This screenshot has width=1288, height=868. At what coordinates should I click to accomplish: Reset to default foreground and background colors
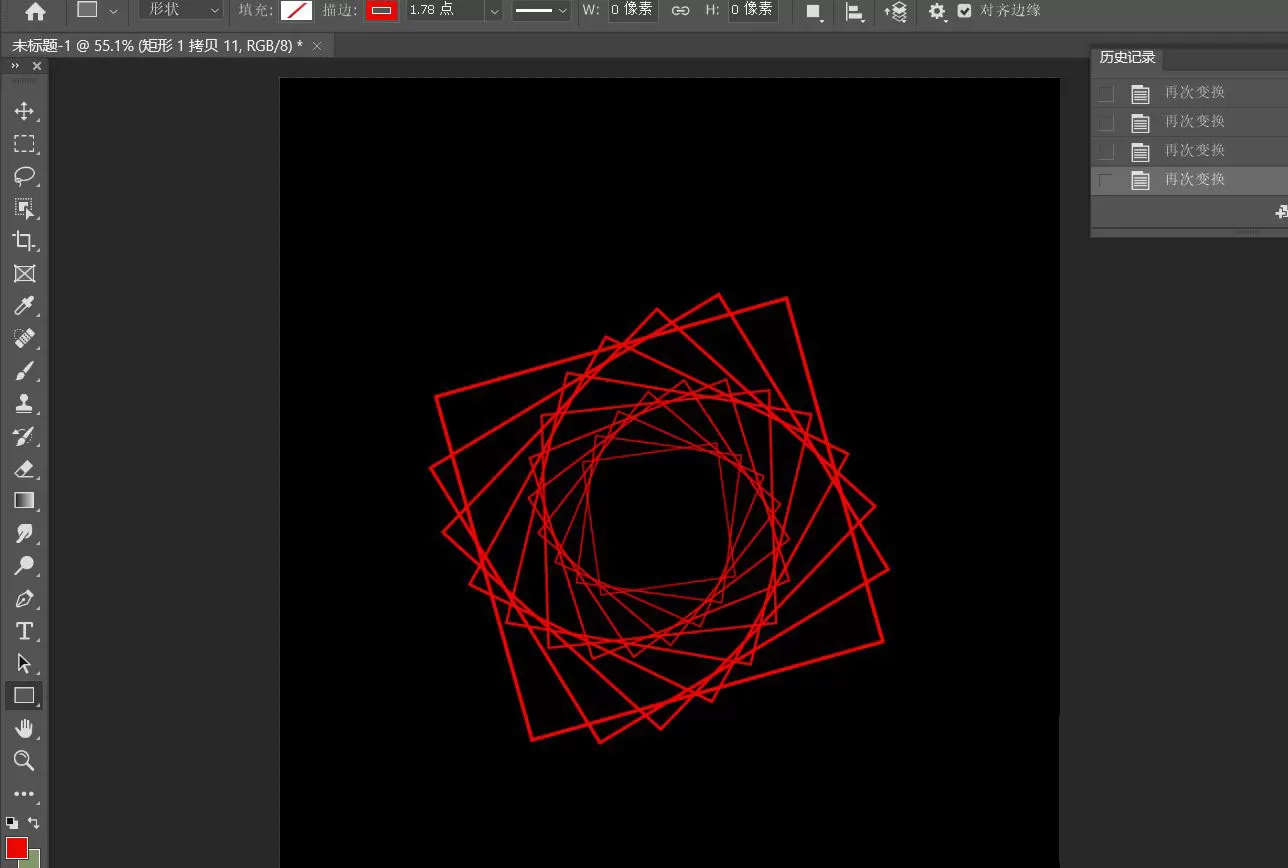11,822
